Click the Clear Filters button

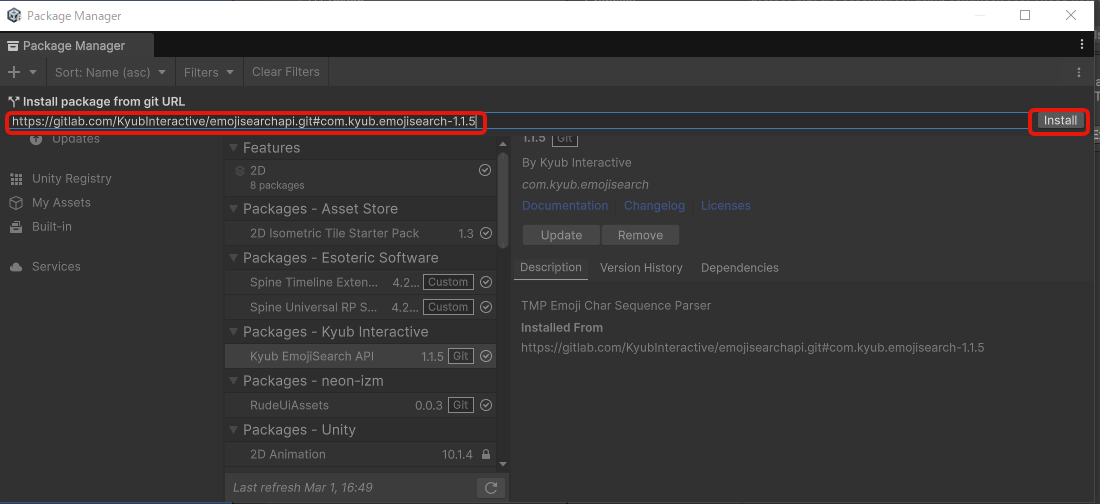(286, 72)
